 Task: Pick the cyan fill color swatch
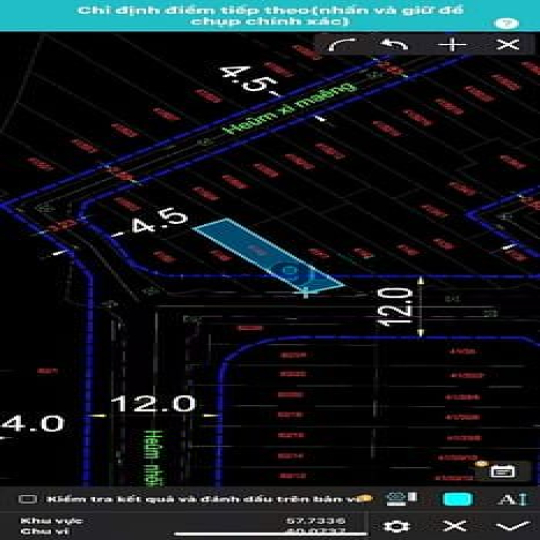coord(457,499)
